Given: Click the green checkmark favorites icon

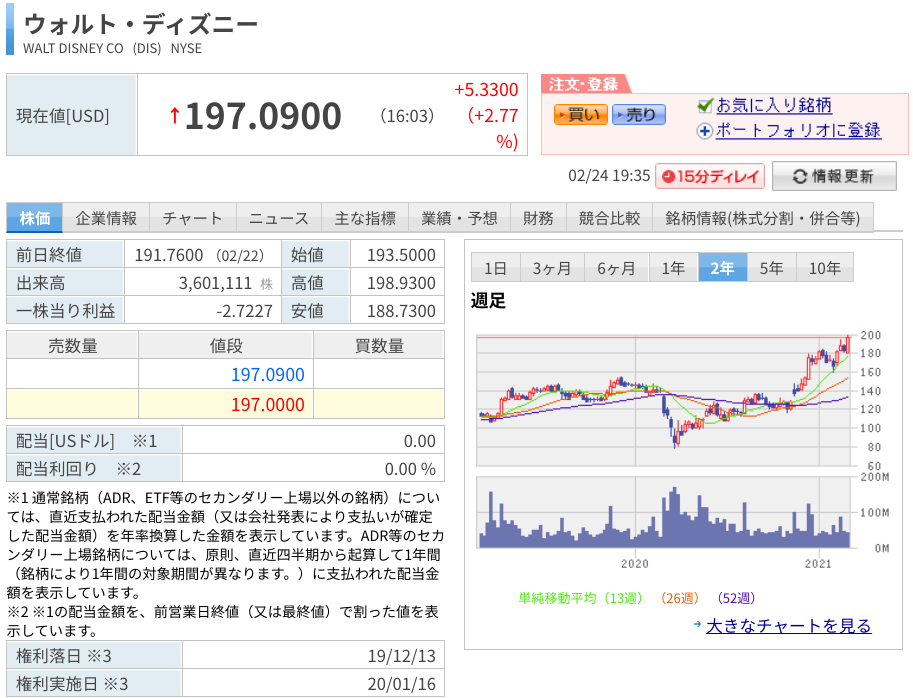Looking at the screenshot, I should (705, 105).
